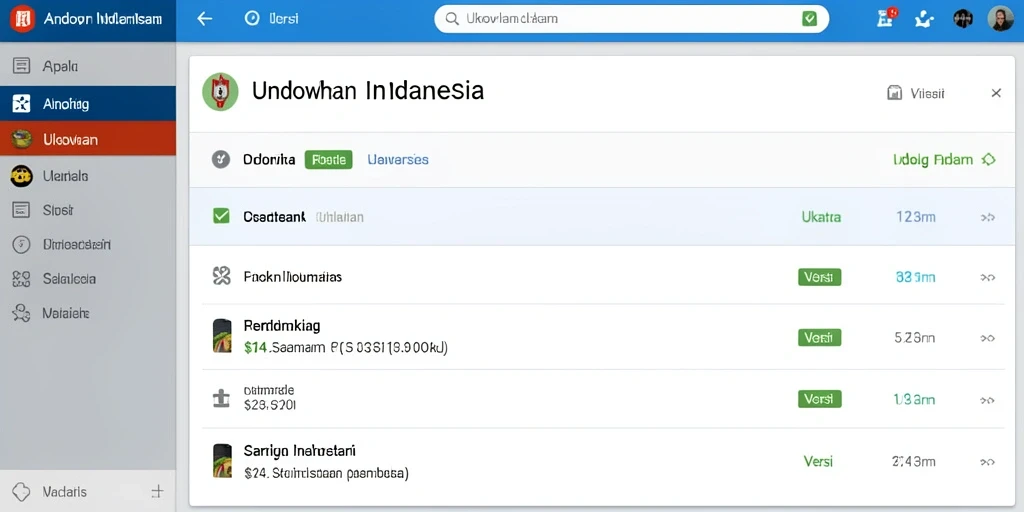Open Uernials in the sidebar
Viewport: 1024px width, 512px height.
[x=88, y=176]
